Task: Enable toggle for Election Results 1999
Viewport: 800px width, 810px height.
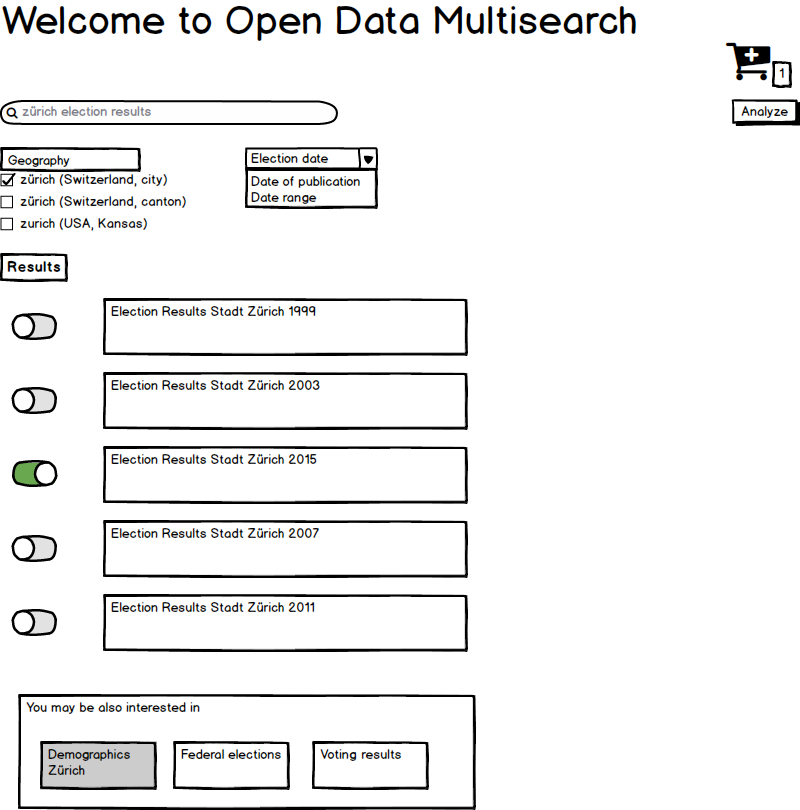Action: 34,326
